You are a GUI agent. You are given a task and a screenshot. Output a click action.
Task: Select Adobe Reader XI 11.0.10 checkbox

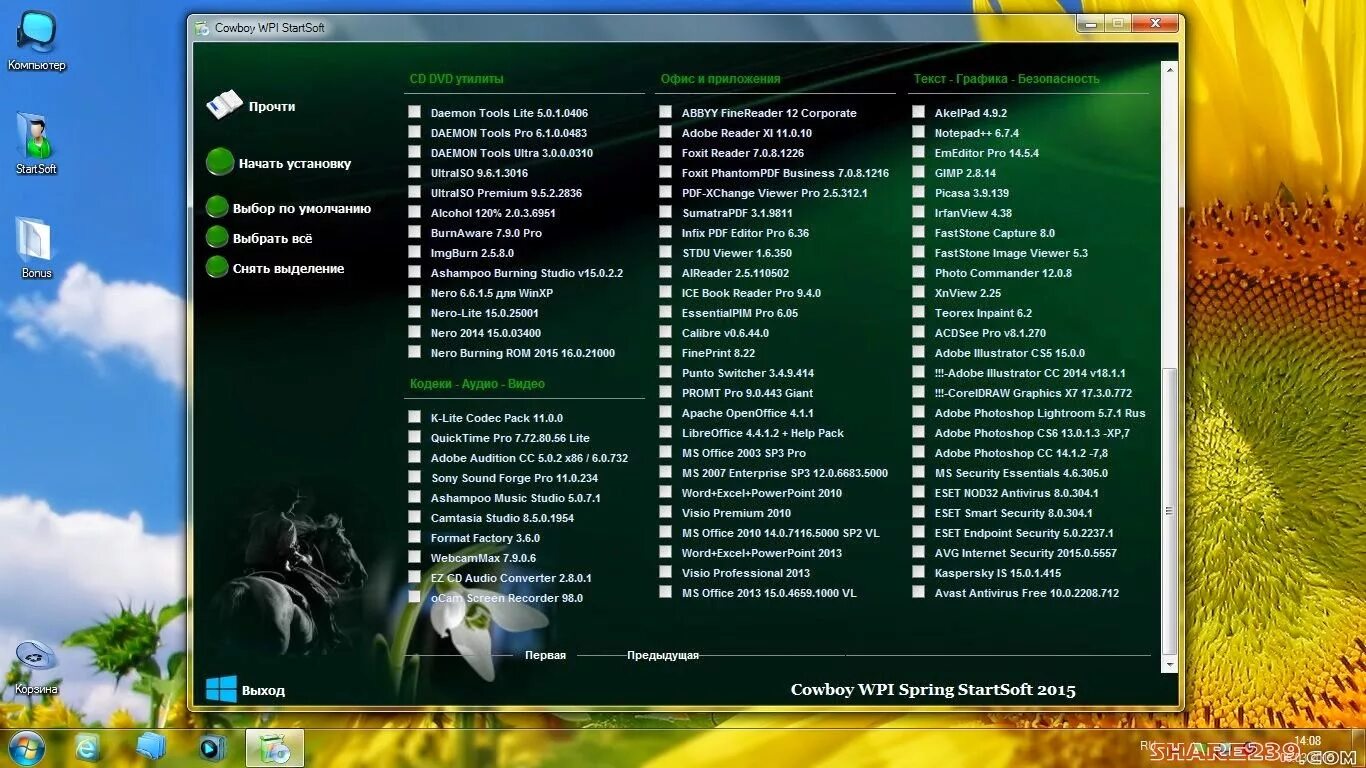(x=665, y=132)
